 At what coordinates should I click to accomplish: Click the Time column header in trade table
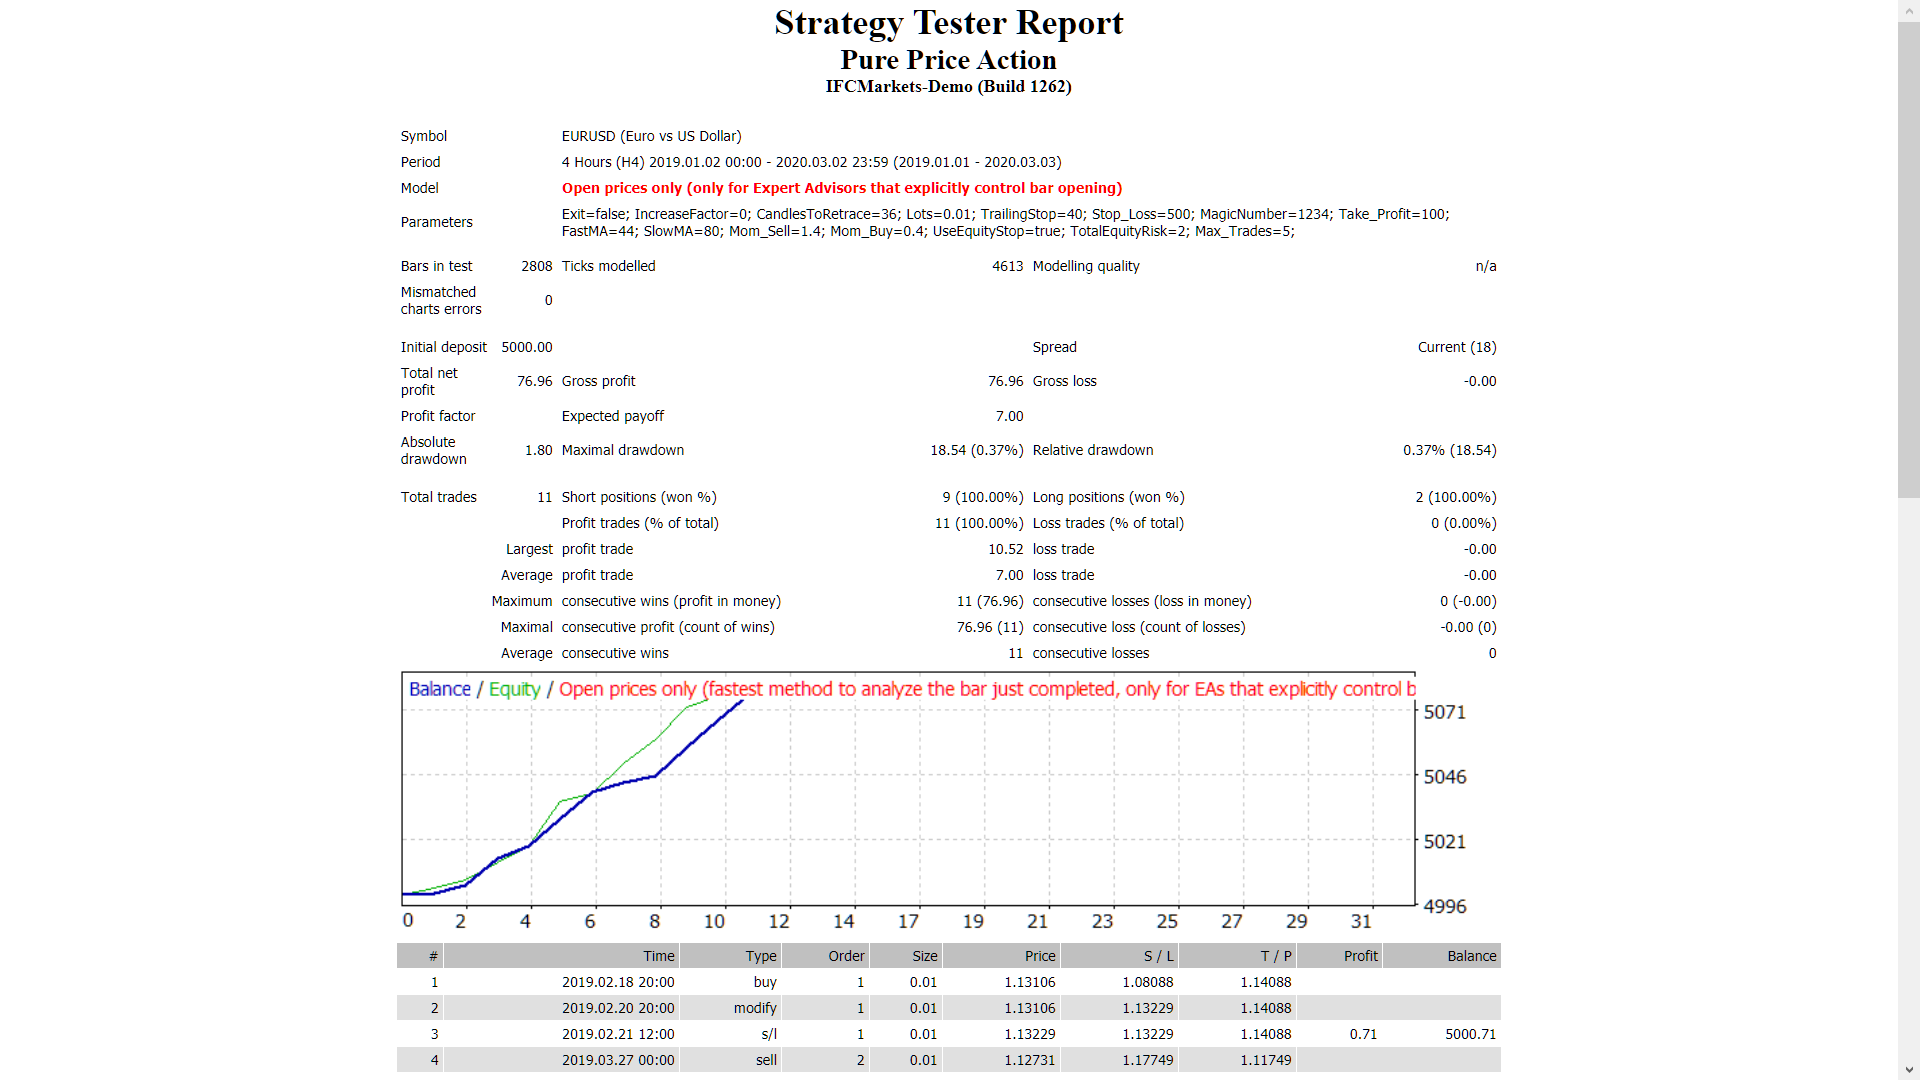[x=658, y=955]
